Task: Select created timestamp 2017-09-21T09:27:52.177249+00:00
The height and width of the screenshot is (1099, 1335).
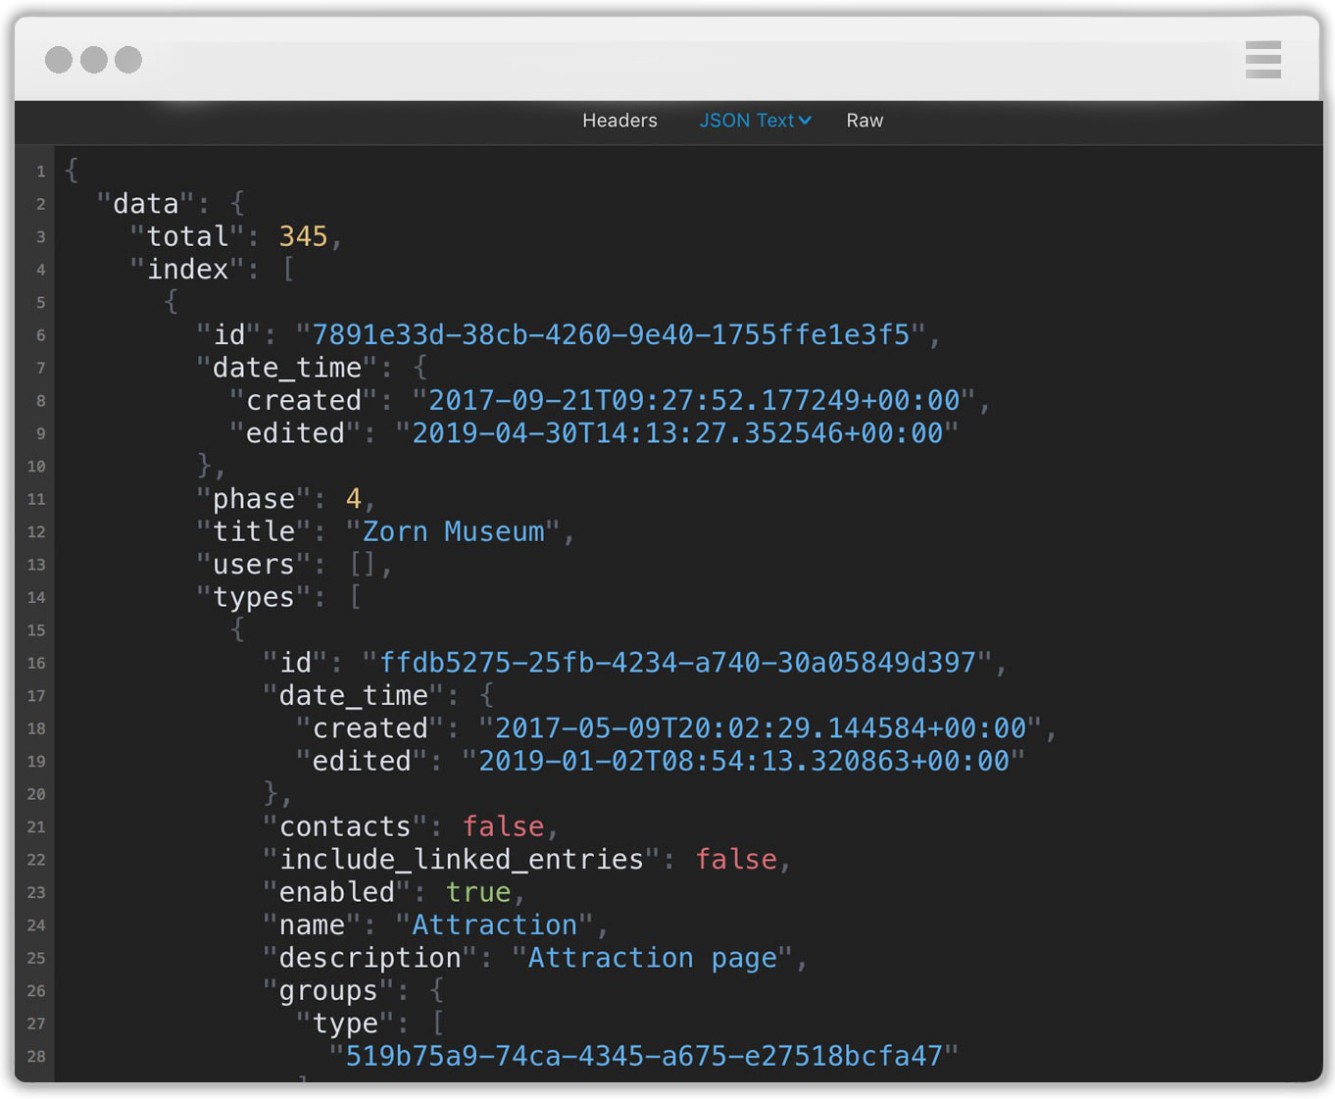Action: point(694,401)
